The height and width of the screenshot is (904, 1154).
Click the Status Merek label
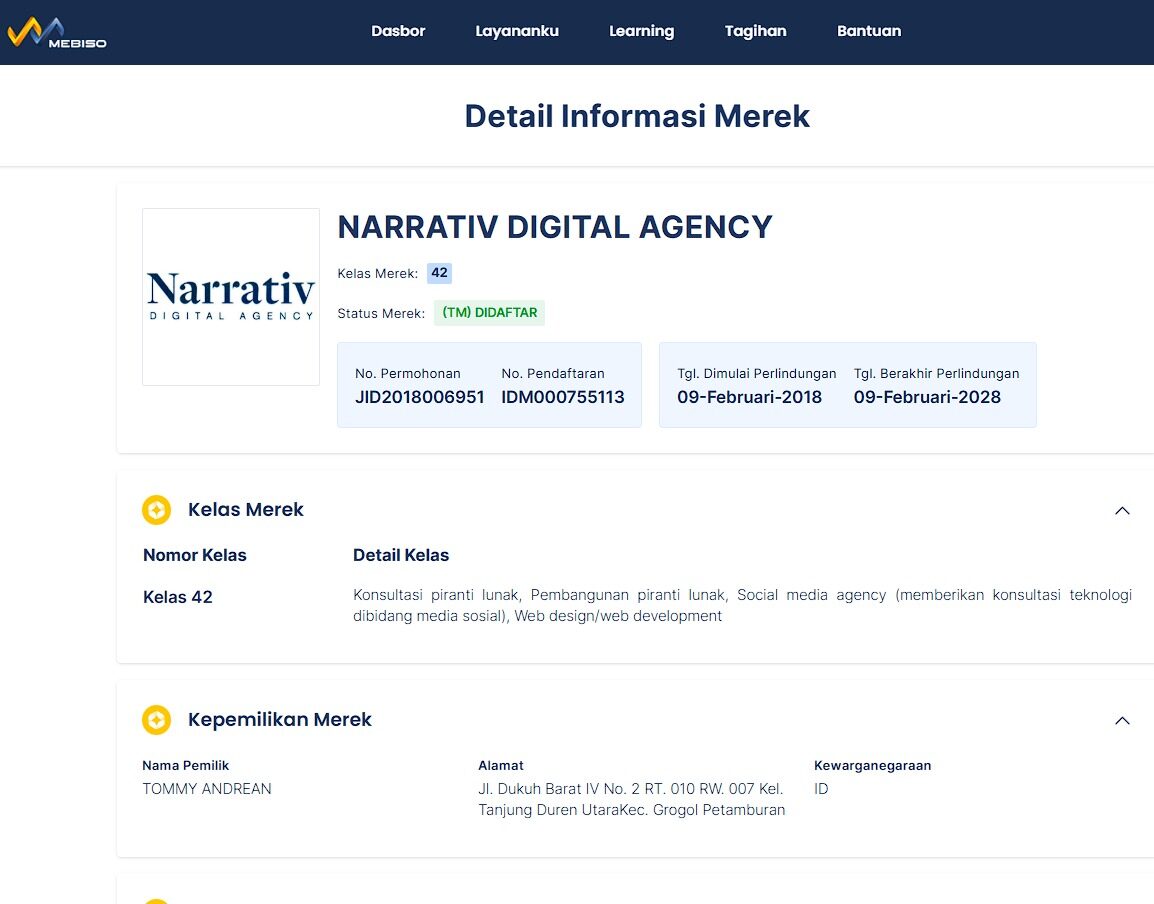(x=381, y=314)
